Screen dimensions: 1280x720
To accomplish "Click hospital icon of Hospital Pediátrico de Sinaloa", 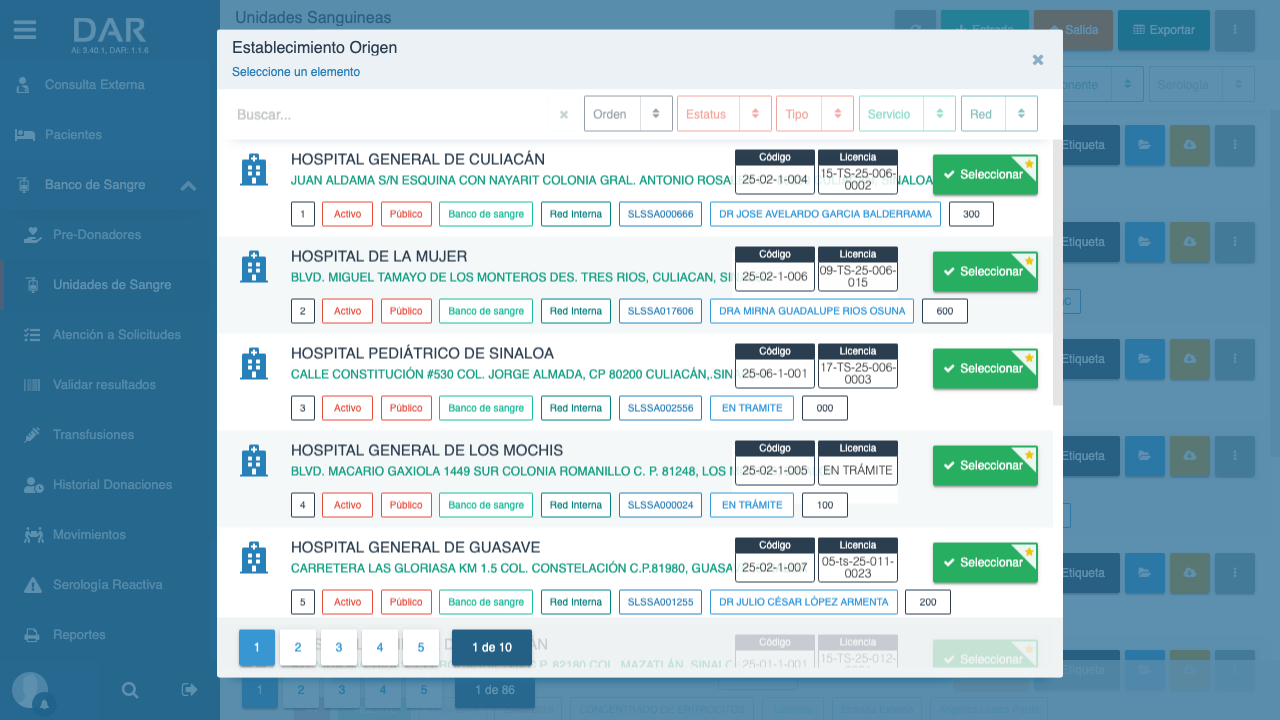I will [x=254, y=364].
